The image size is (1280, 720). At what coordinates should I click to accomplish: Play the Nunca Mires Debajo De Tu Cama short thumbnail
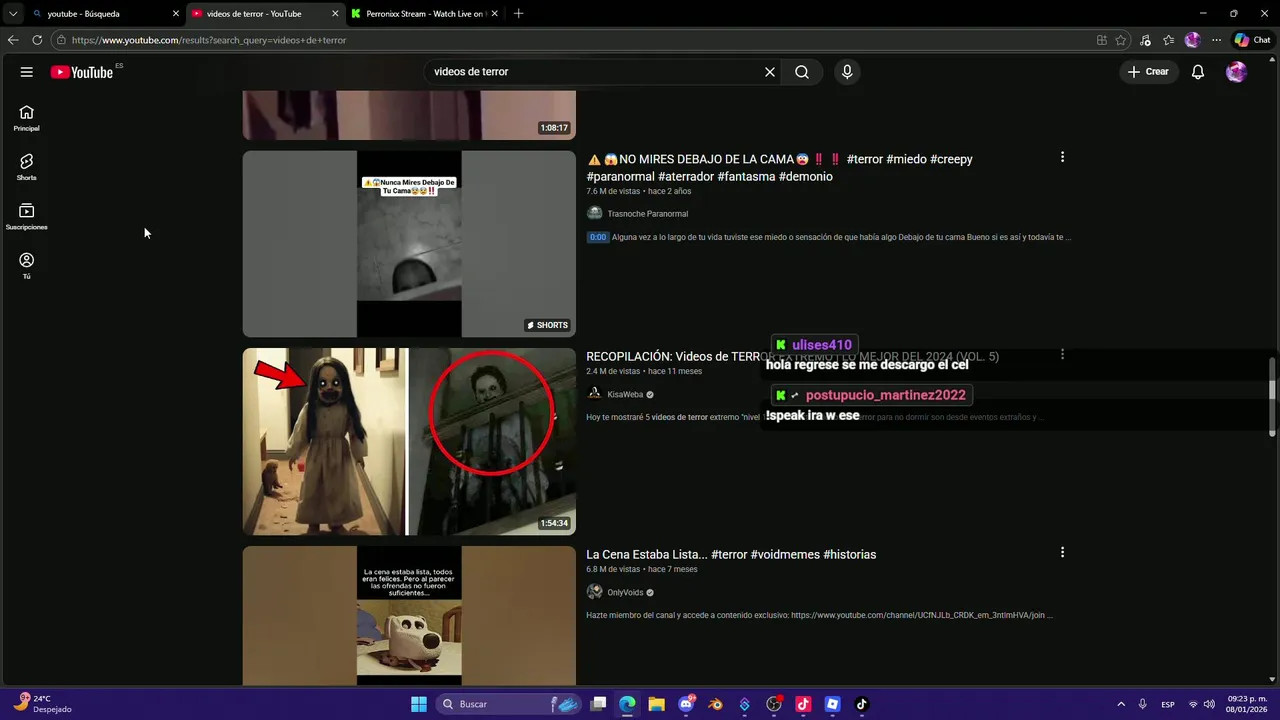(409, 244)
